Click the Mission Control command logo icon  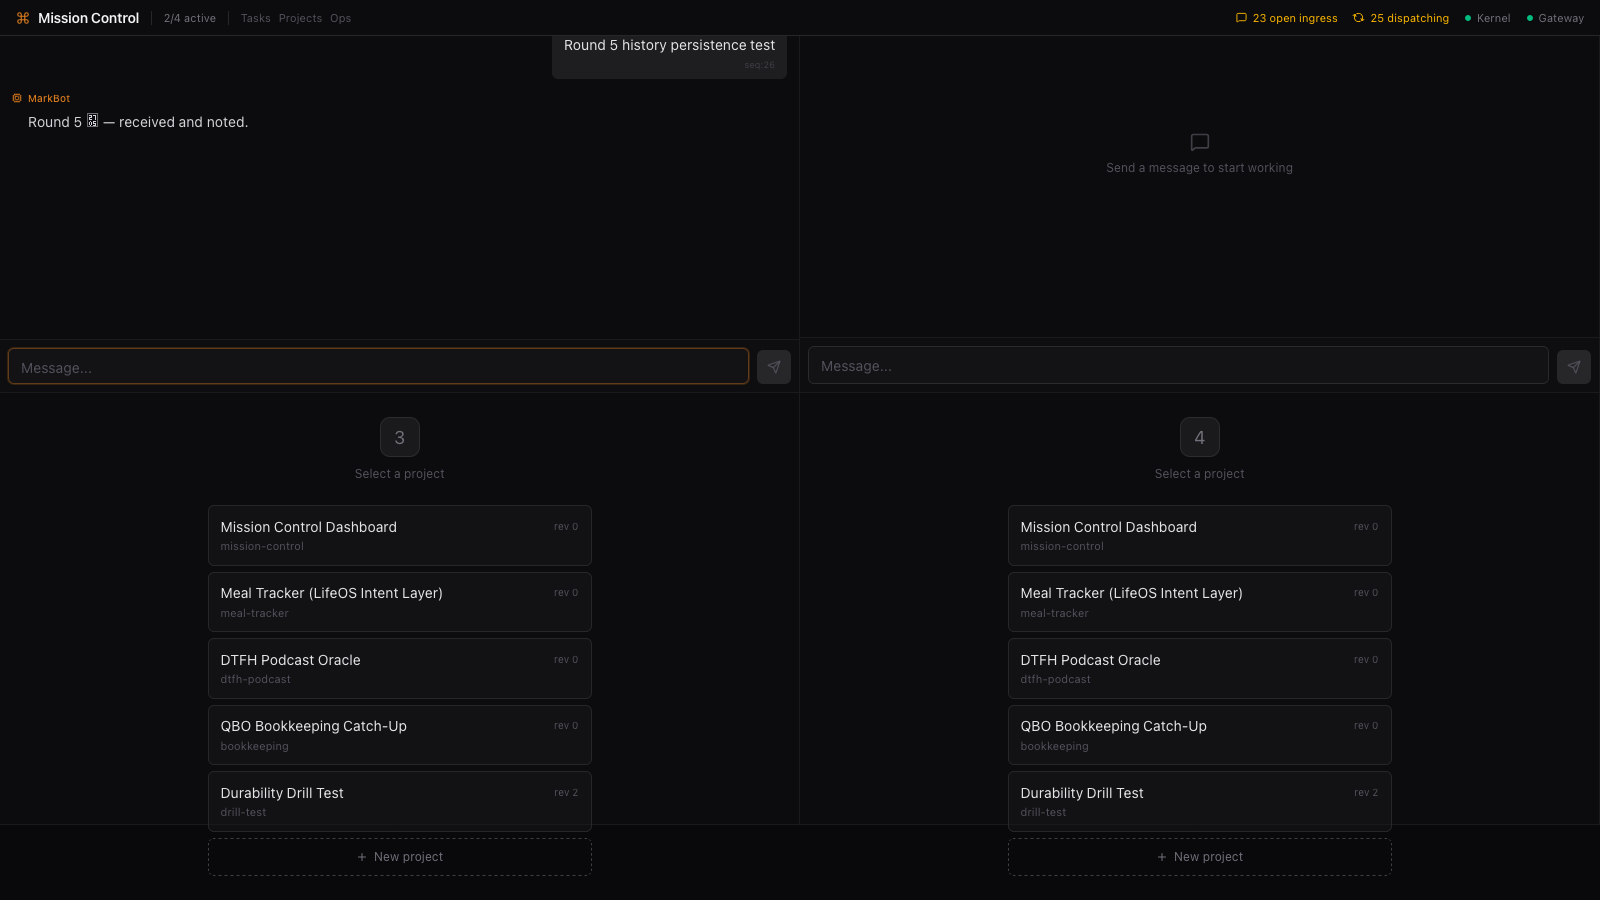pyautogui.click(x=23, y=18)
